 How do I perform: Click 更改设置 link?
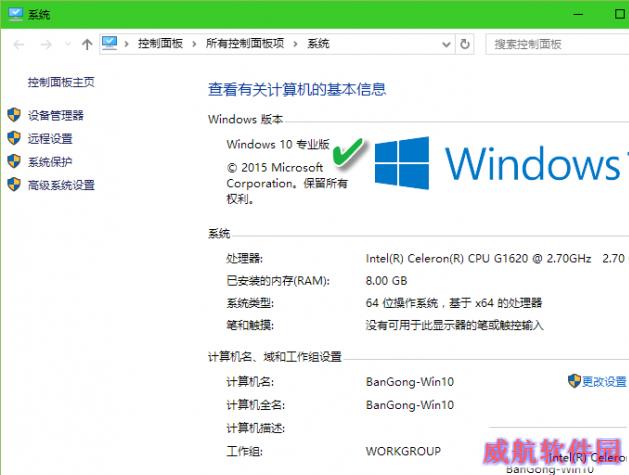(x=604, y=382)
